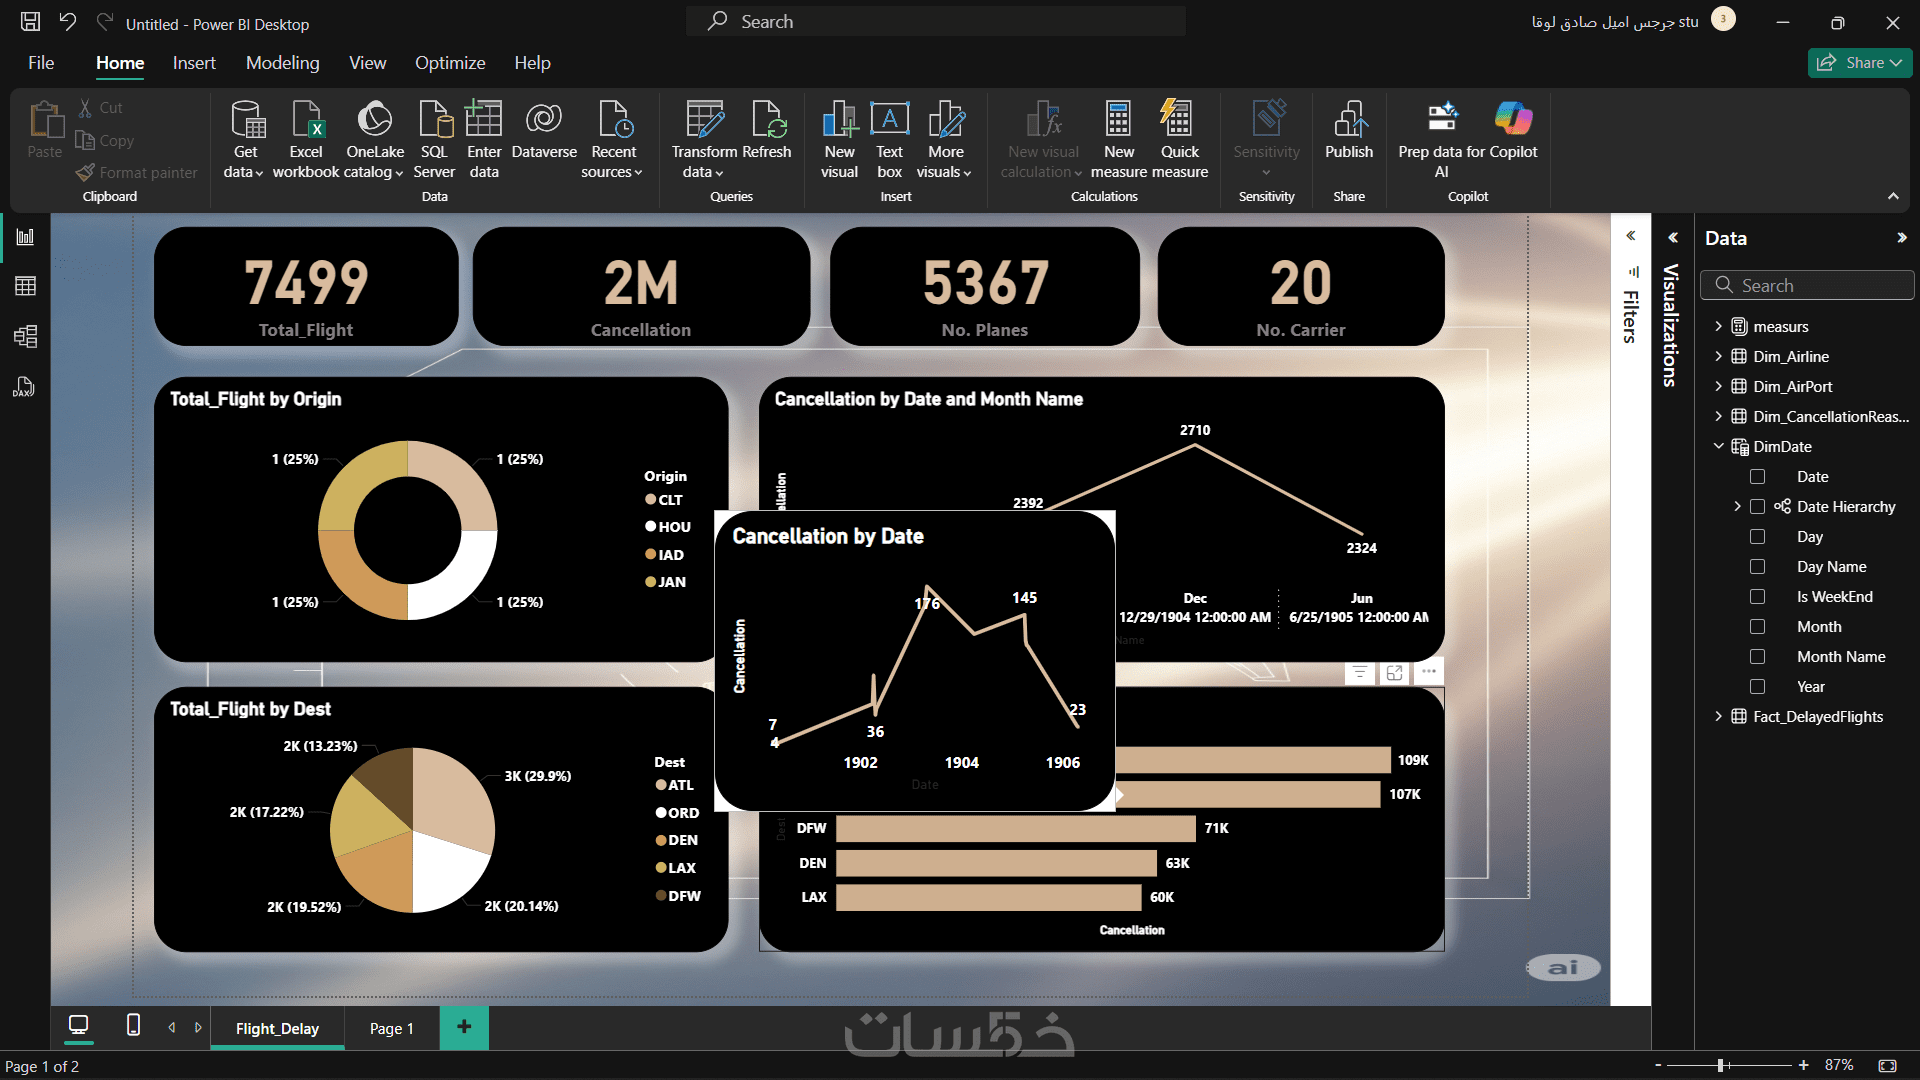Add a new page with plus button
This screenshot has width=1920, height=1080.
pos(464,1027)
